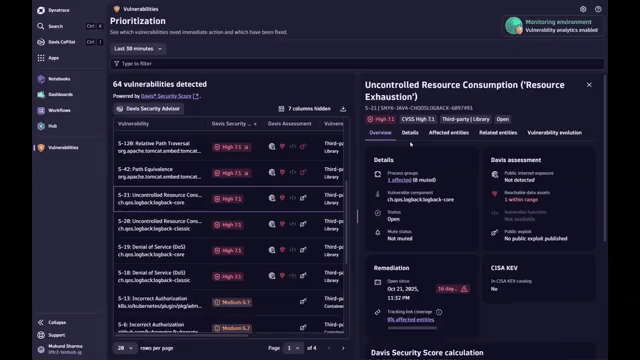Open the page number dropdown
This screenshot has width=640, height=360.
(x=293, y=348)
